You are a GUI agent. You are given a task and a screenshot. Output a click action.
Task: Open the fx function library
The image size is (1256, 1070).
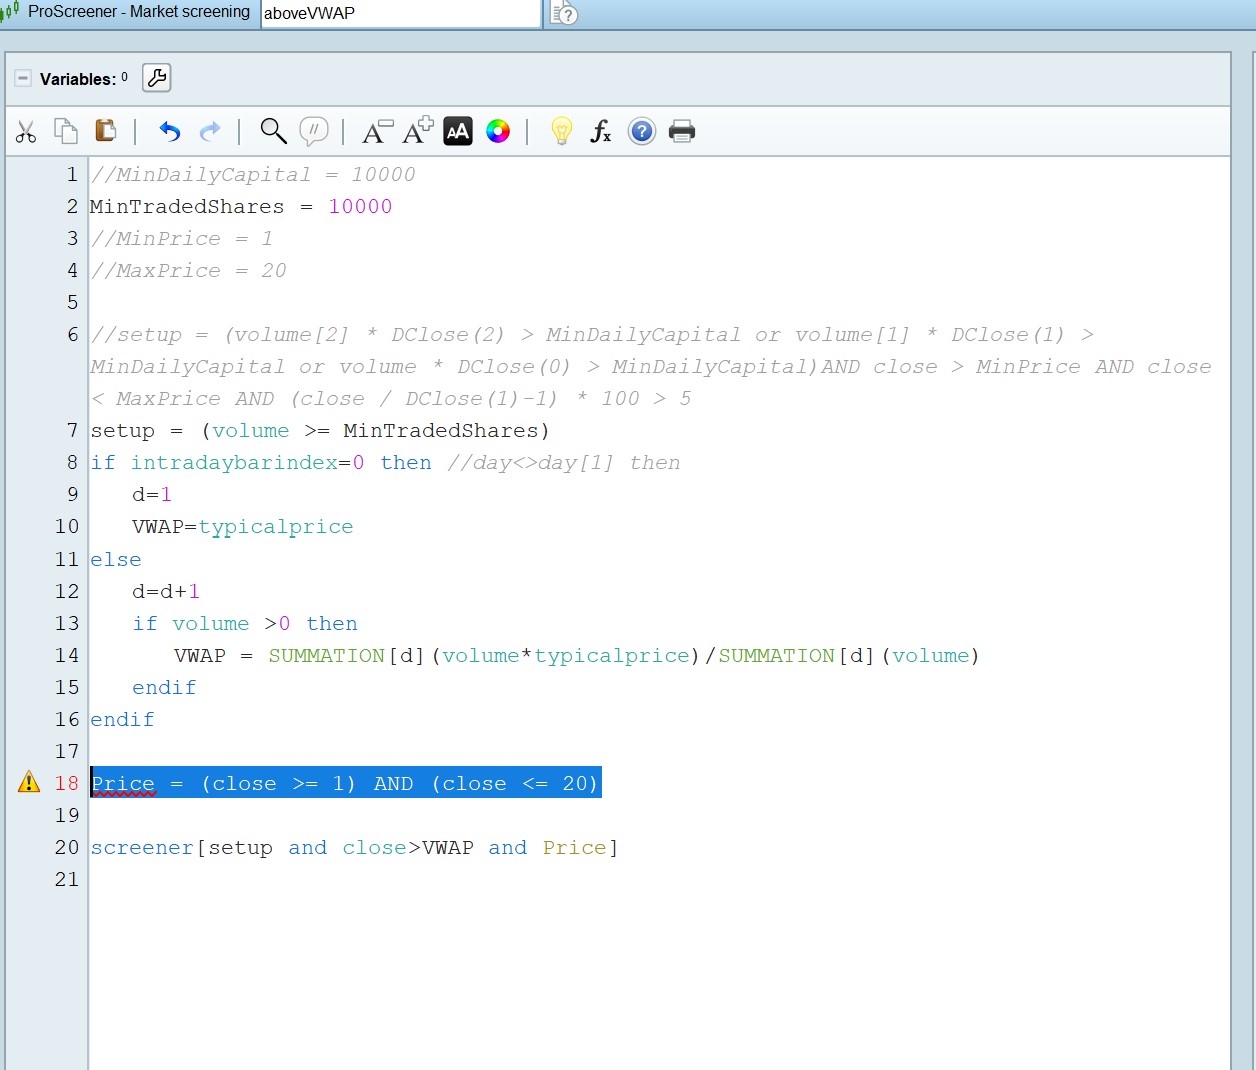pos(601,131)
